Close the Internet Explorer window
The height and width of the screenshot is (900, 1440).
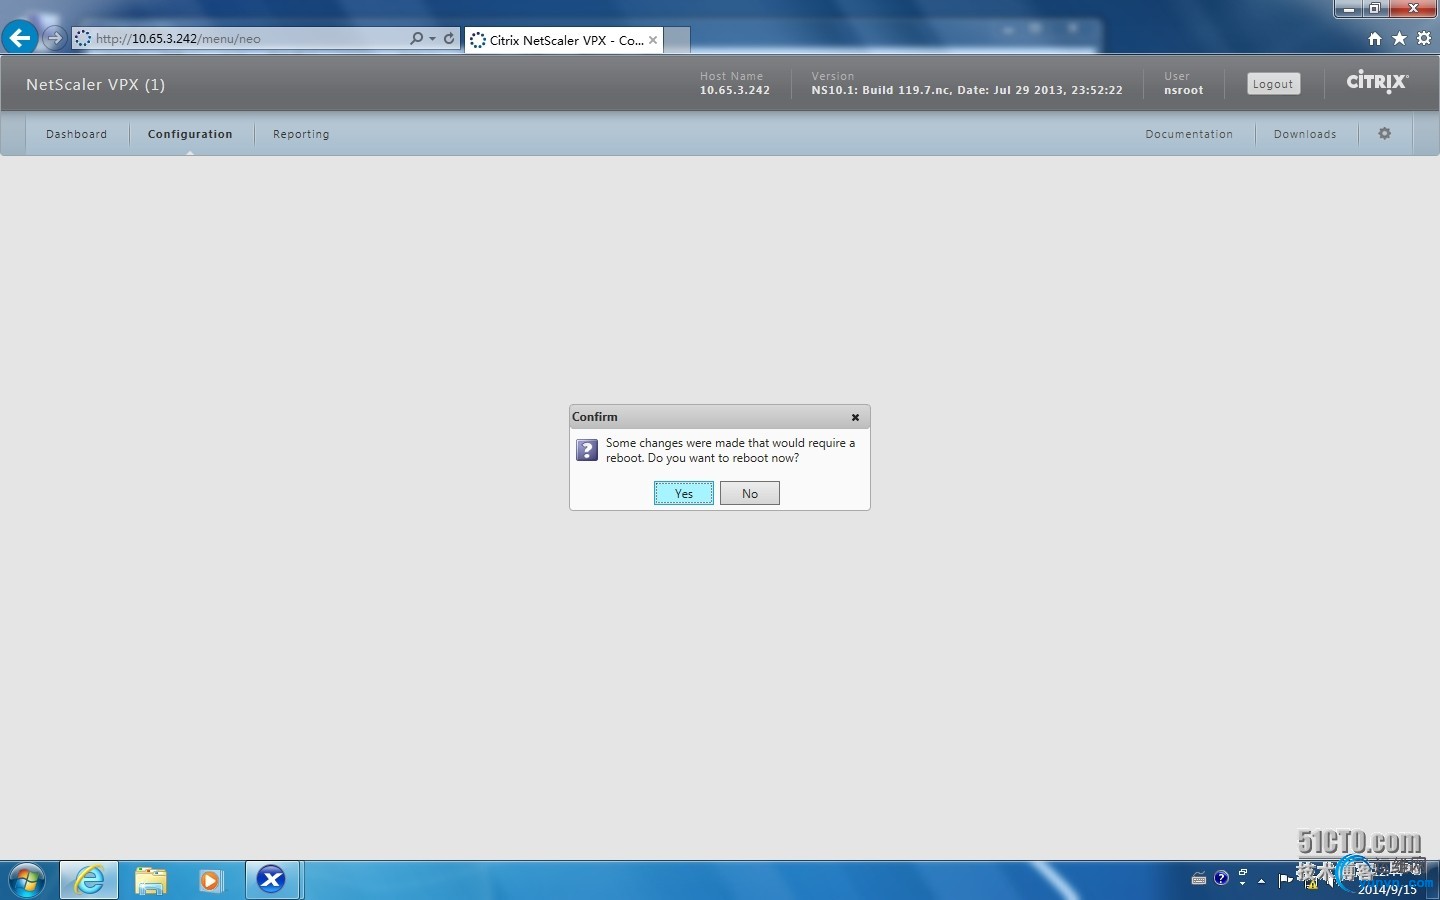(x=1413, y=9)
